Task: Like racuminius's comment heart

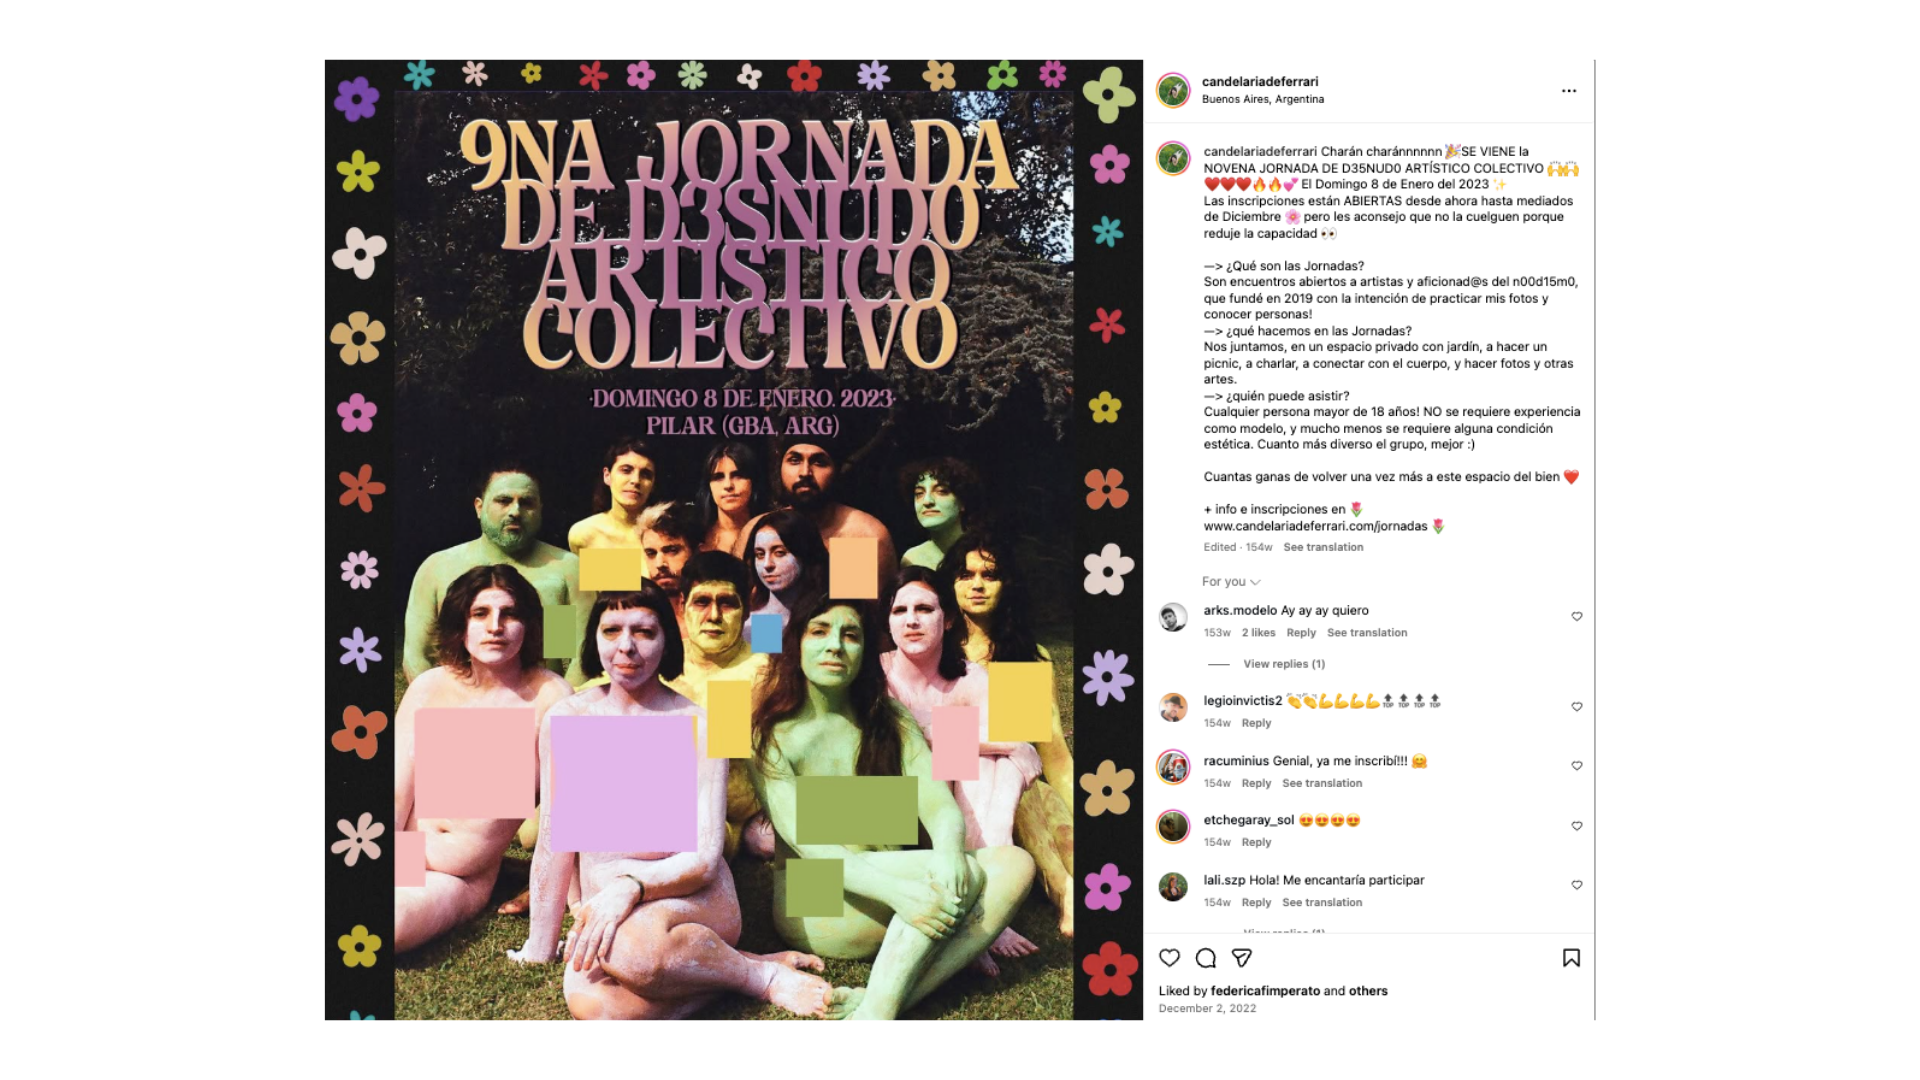Action: point(1577,766)
